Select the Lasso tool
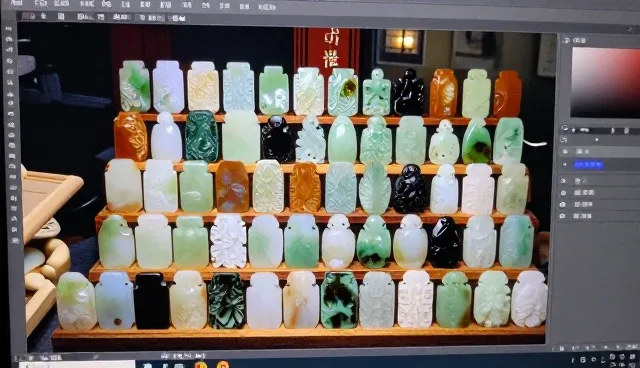Image resolution: width=640 pixels, height=368 pixels. click(x=10, y=50)
